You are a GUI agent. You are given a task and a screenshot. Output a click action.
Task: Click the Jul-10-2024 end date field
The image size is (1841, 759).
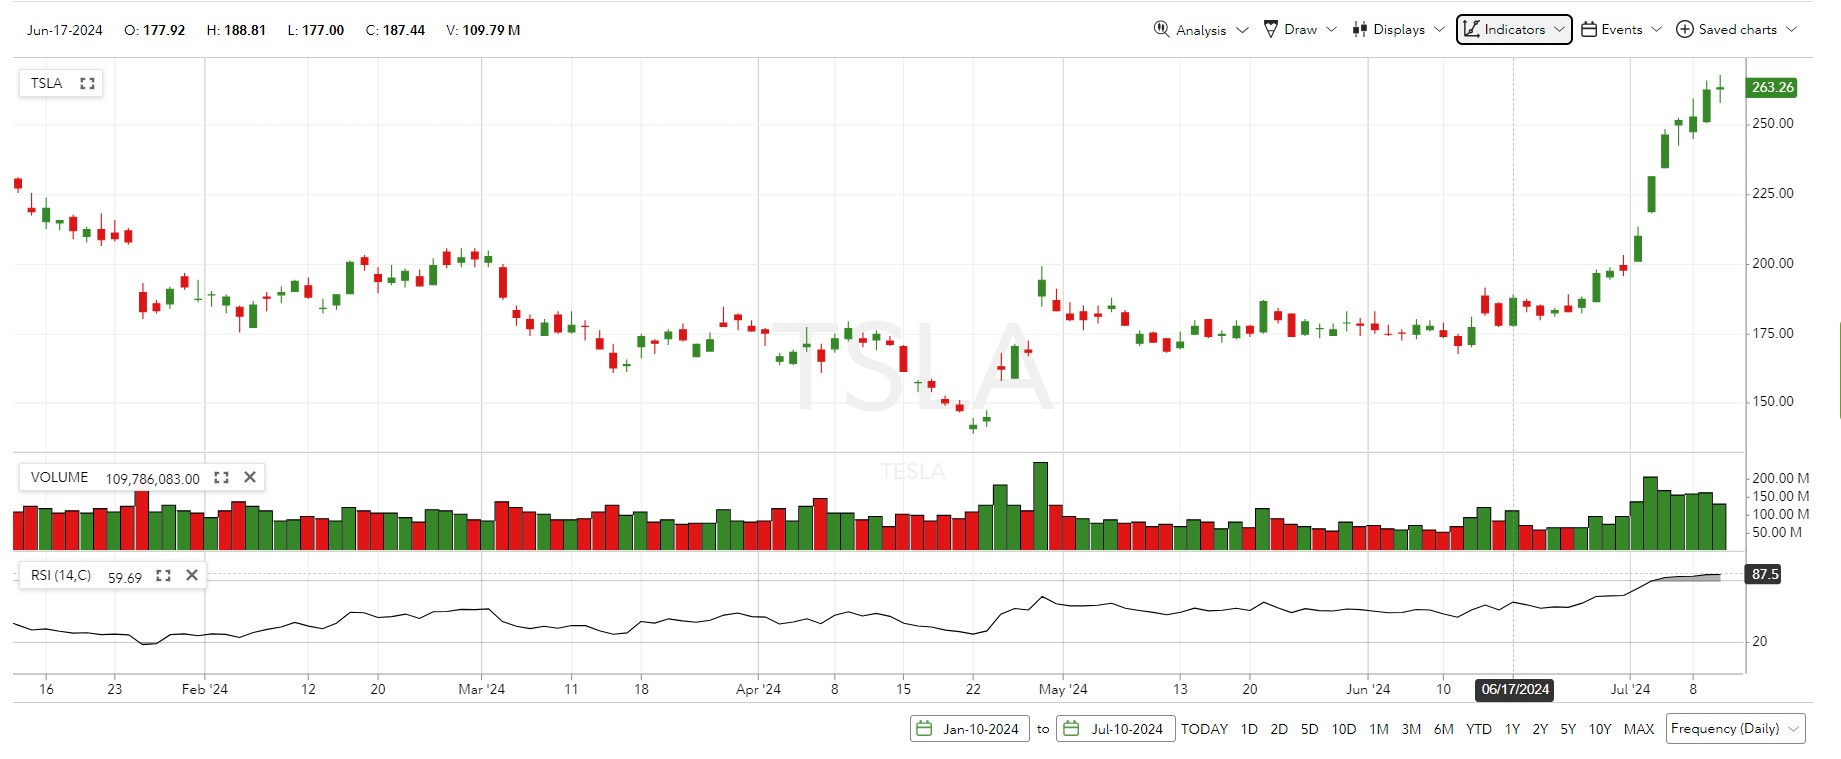(x=1115, y=728)
